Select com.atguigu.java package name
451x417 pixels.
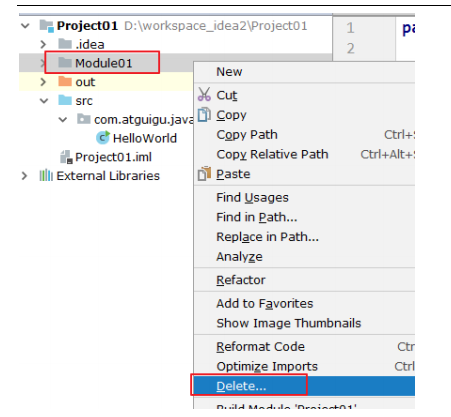[143, 120]
